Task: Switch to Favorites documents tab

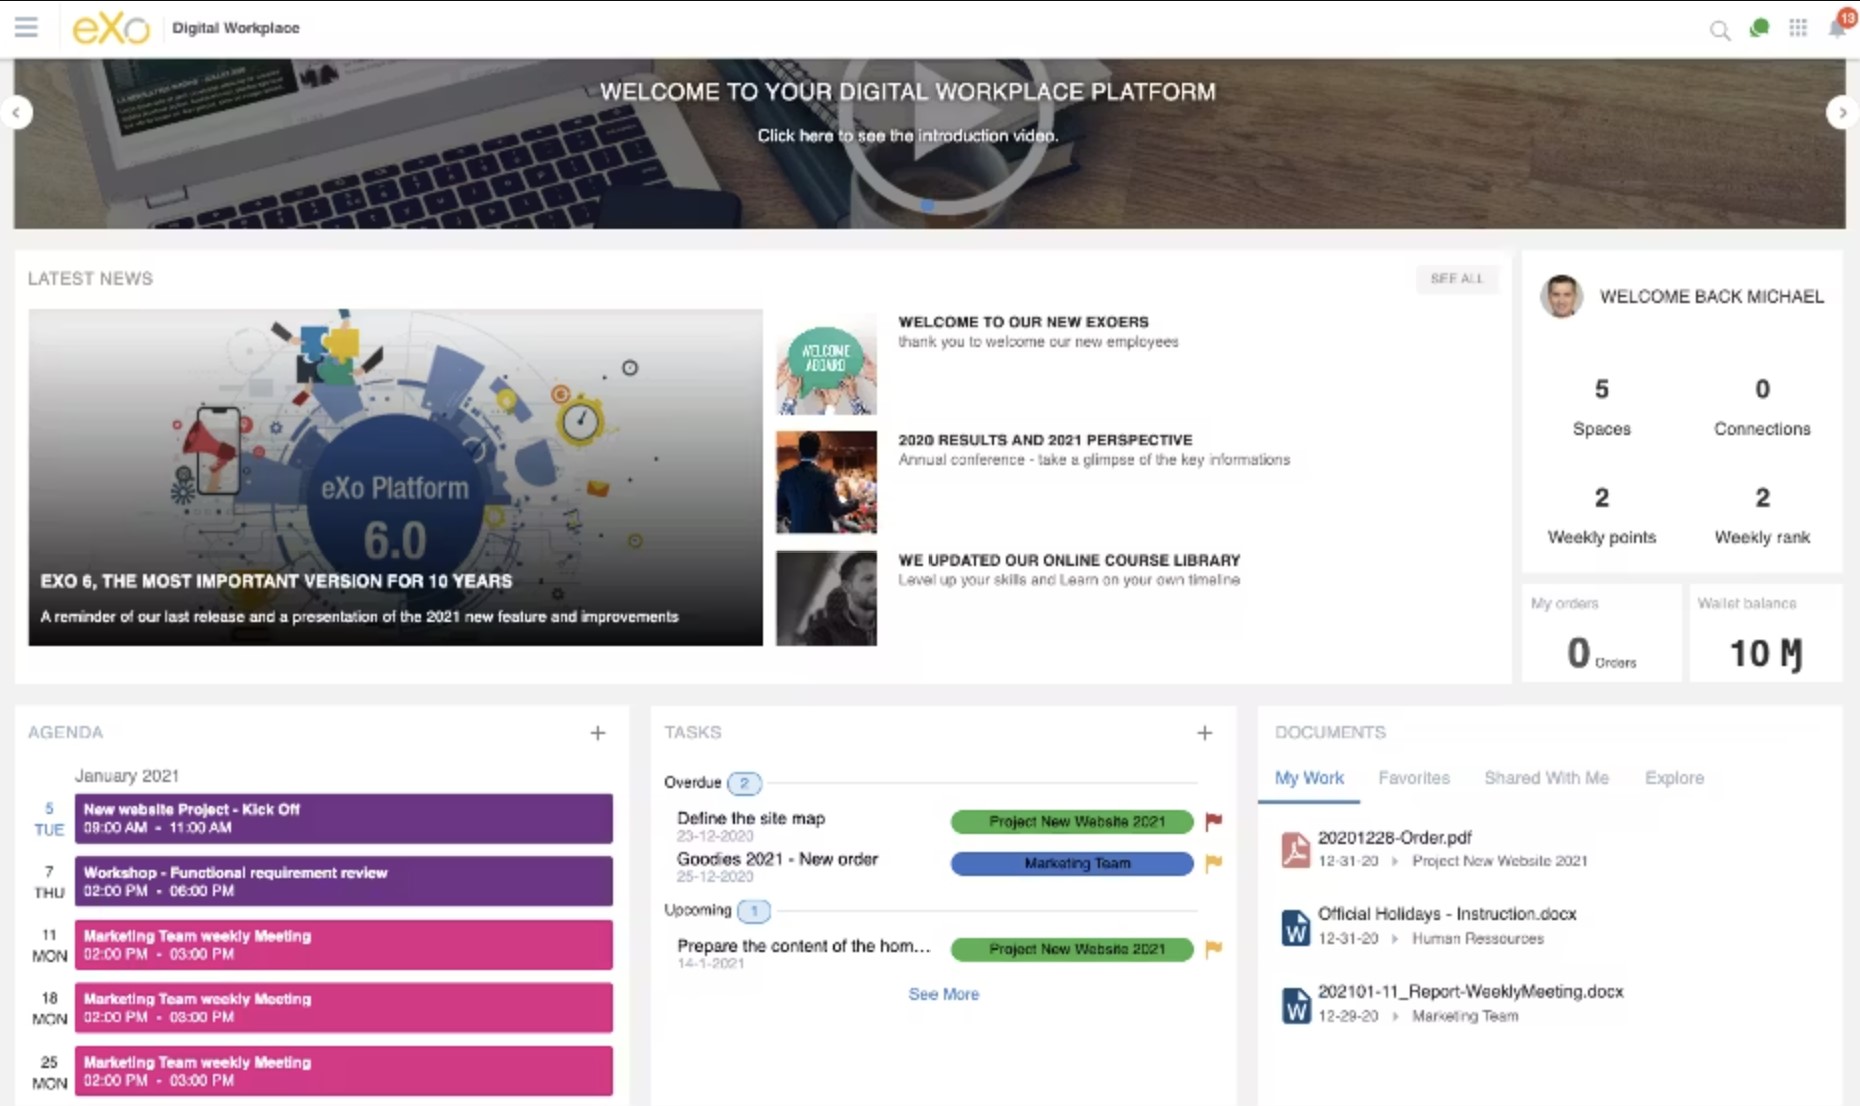Action: (x=1413, y=778)
